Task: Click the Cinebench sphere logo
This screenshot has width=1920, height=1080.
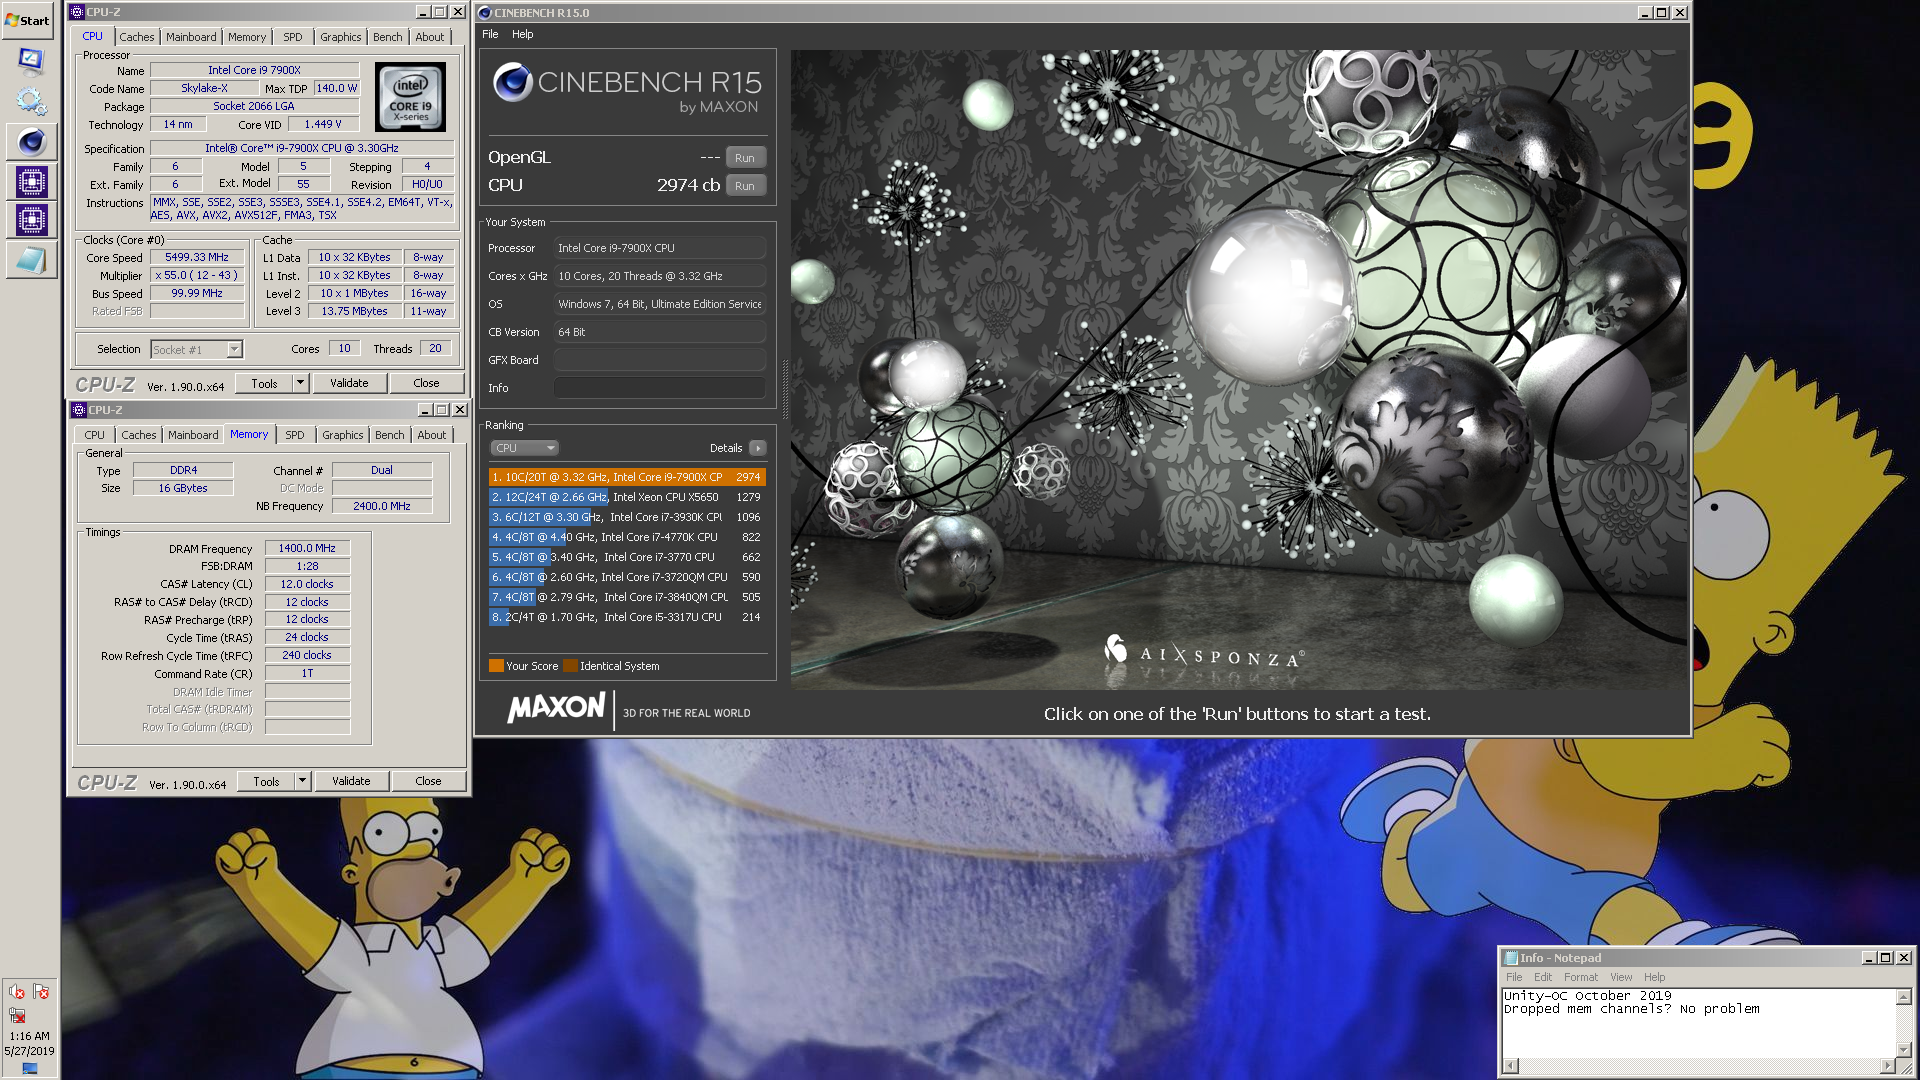Action: click(x=512, y=82)
